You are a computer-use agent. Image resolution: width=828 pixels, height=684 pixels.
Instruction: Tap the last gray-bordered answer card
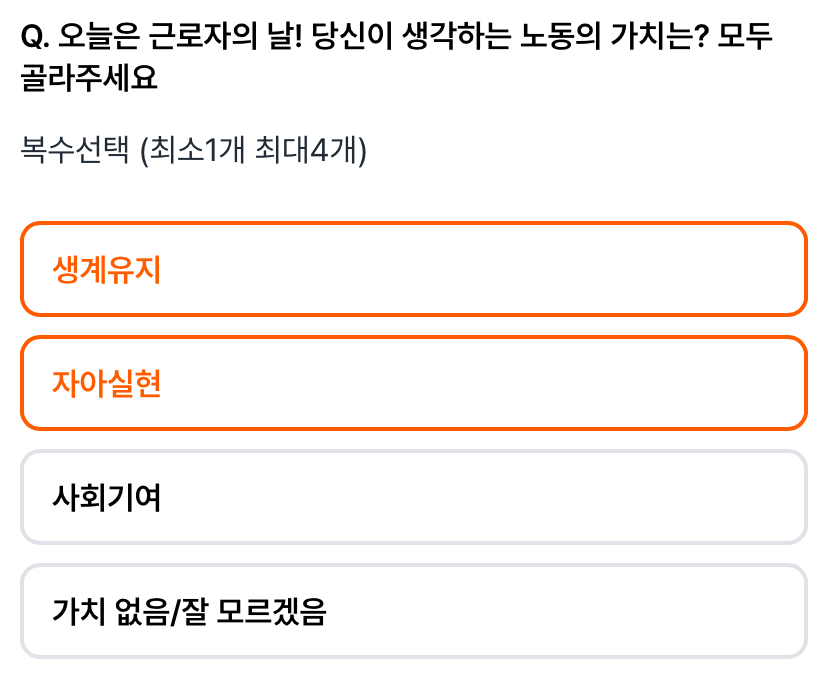click(x=413, y=611)
